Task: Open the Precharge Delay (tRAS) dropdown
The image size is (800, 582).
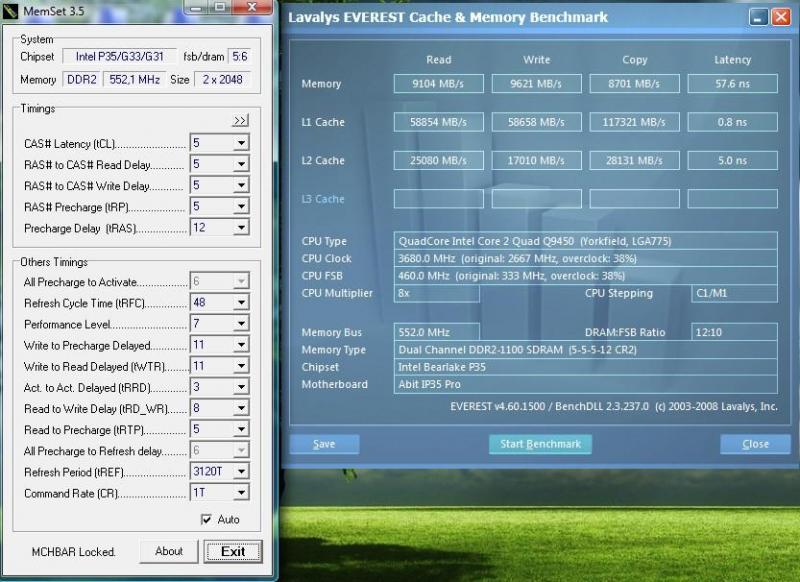Action: pos(241,227)
